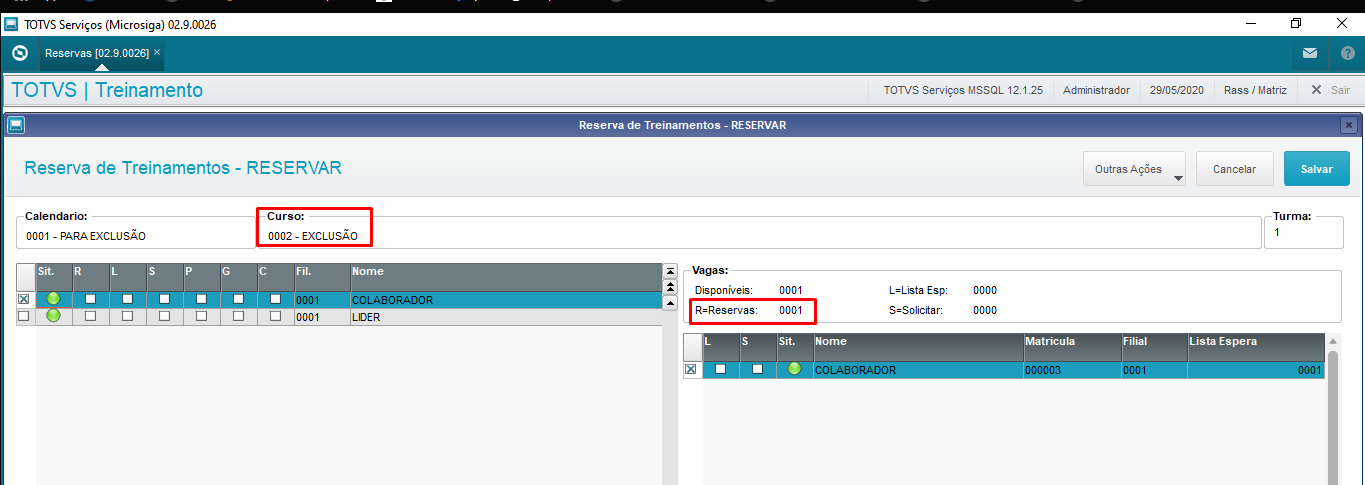Screen dimensions: 1365x485
Task: Click green status icon in left COLABORADOR row
Action: (53, 299)
